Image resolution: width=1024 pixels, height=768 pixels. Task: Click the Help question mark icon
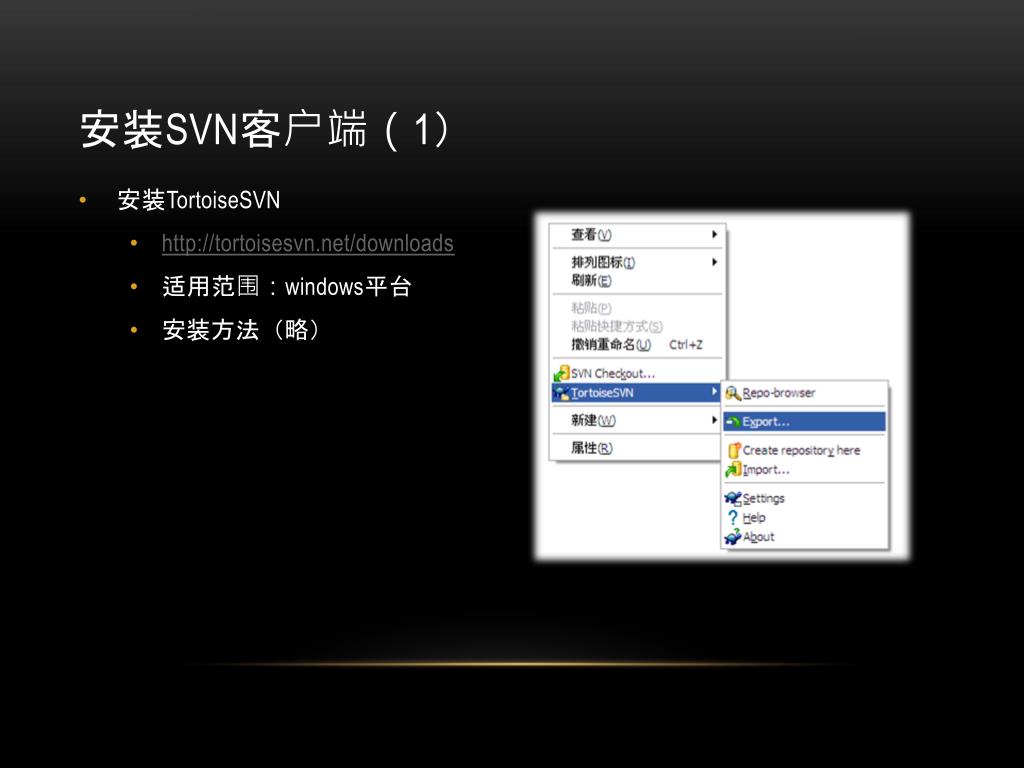733,517
